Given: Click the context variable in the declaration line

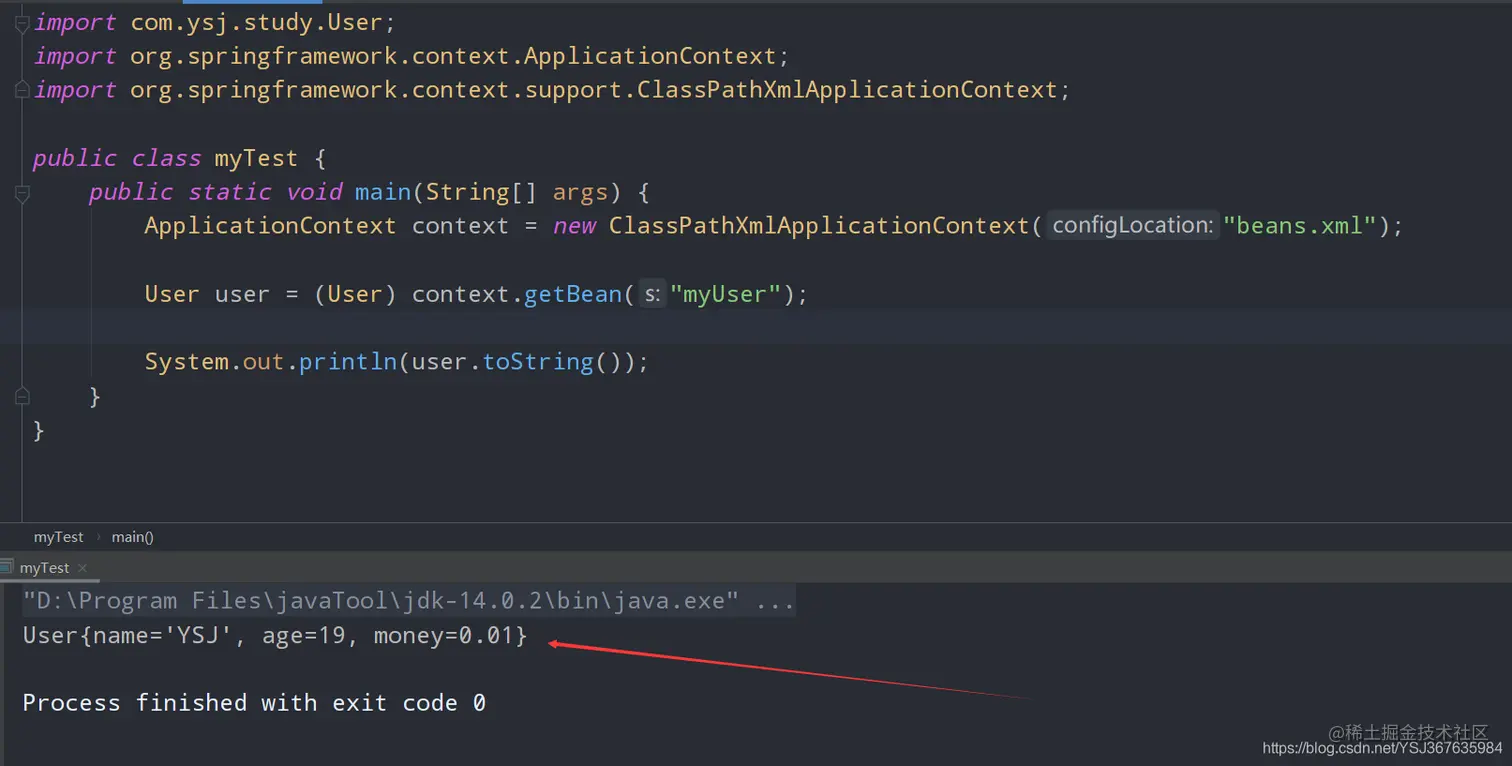Looking at the screenshot, I should coord(461,226).
